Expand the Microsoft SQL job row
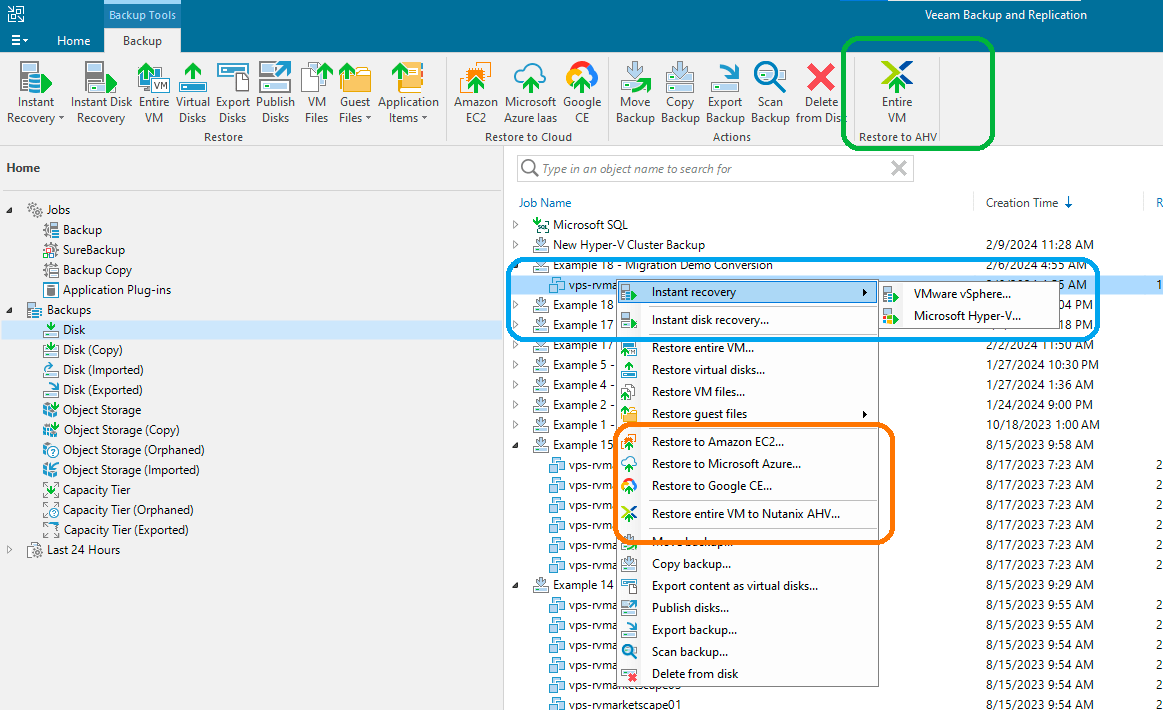1163x710 pixels. 515,224
